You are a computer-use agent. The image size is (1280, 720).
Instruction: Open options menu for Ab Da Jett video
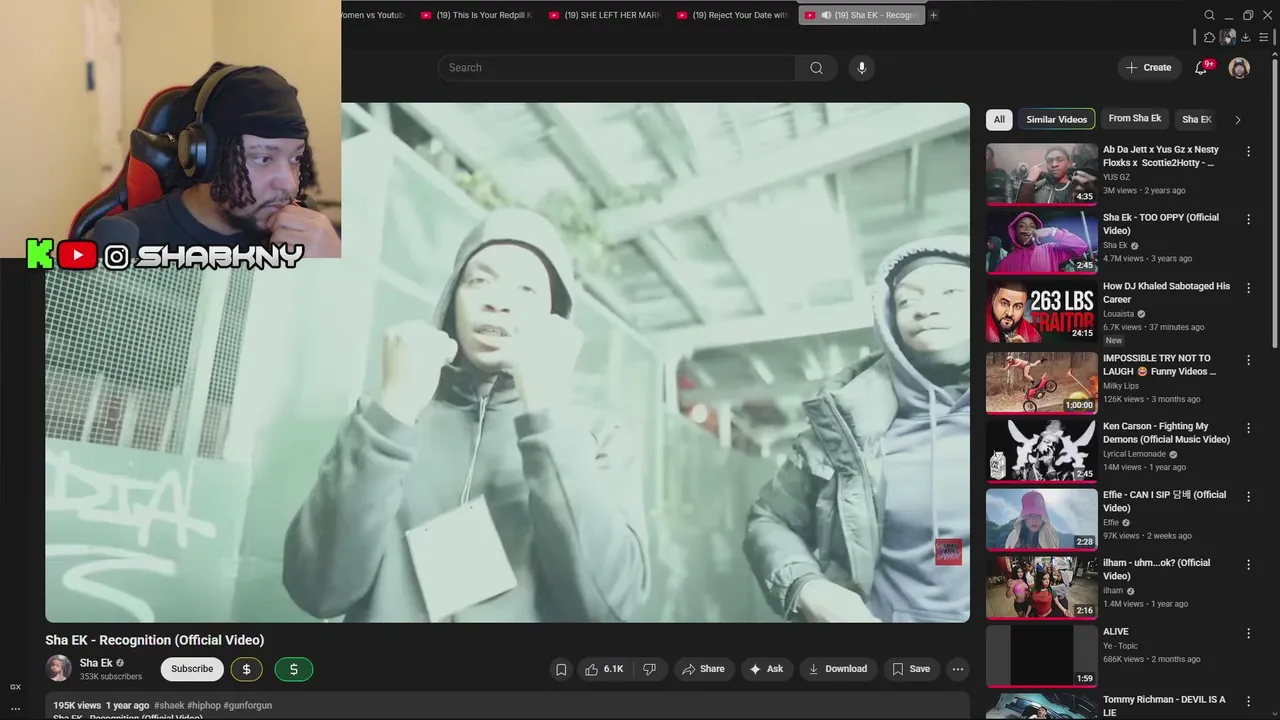coord(1248,151)
